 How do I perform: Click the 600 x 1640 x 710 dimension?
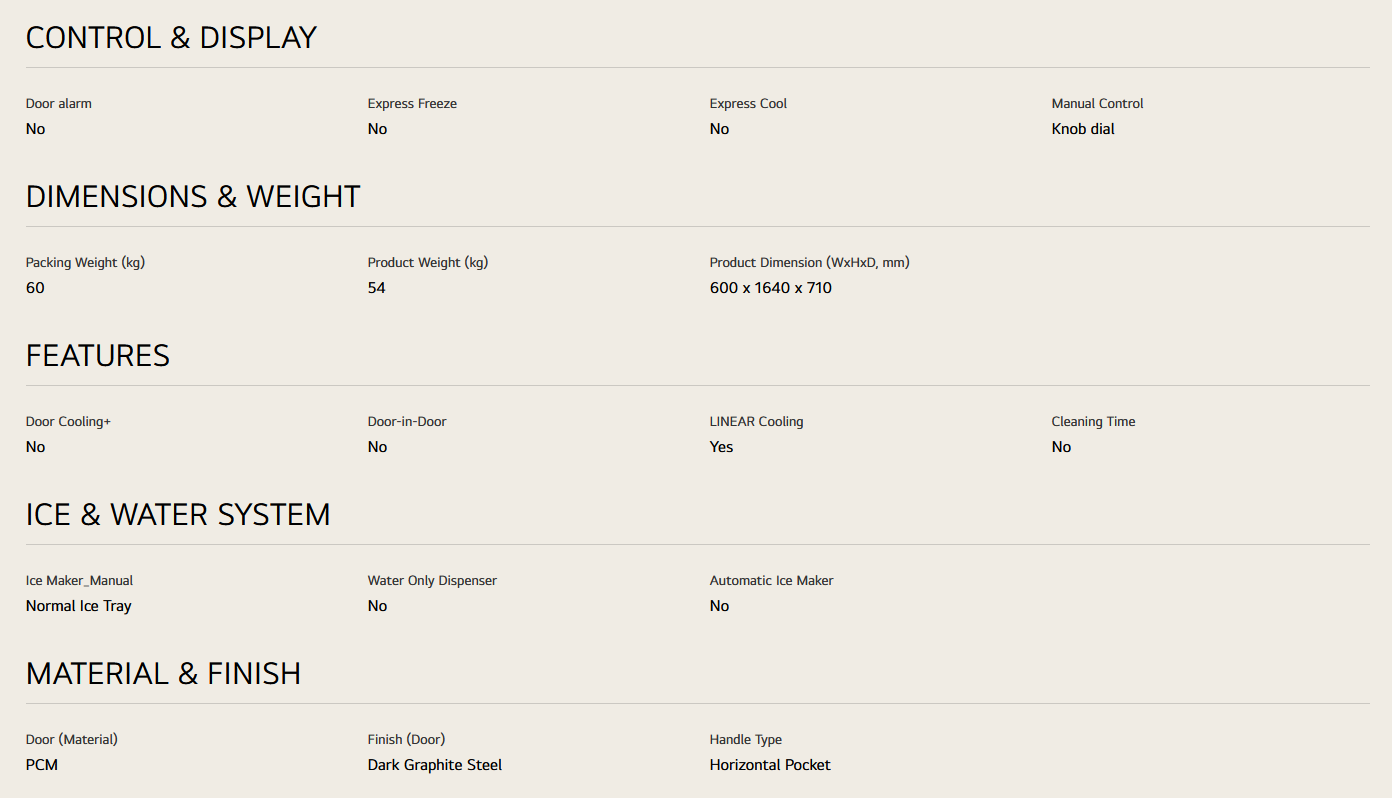coord(770,288)
